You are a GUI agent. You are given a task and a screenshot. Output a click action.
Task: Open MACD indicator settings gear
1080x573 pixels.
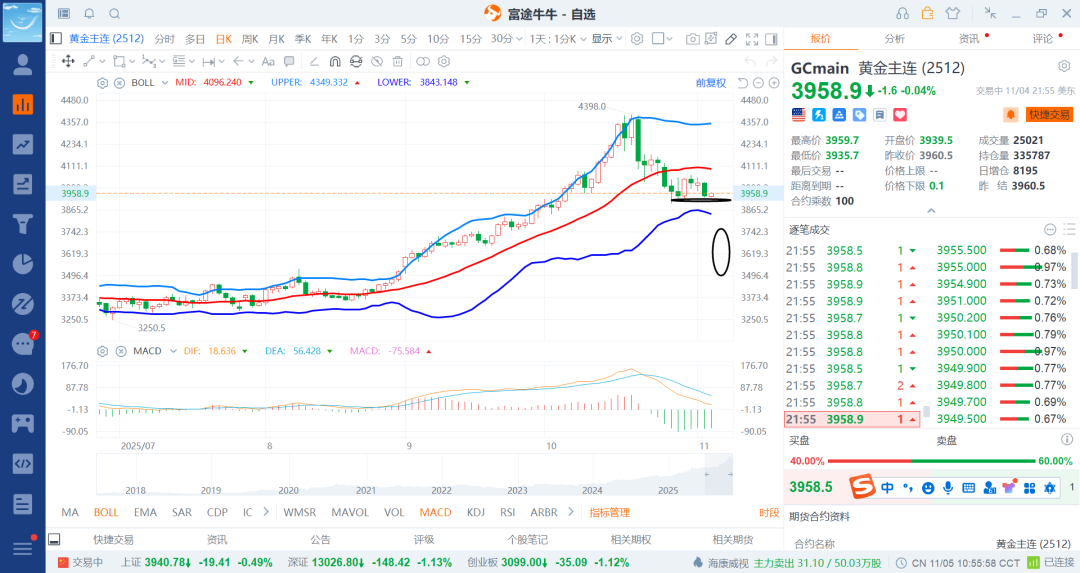point(103,351)
